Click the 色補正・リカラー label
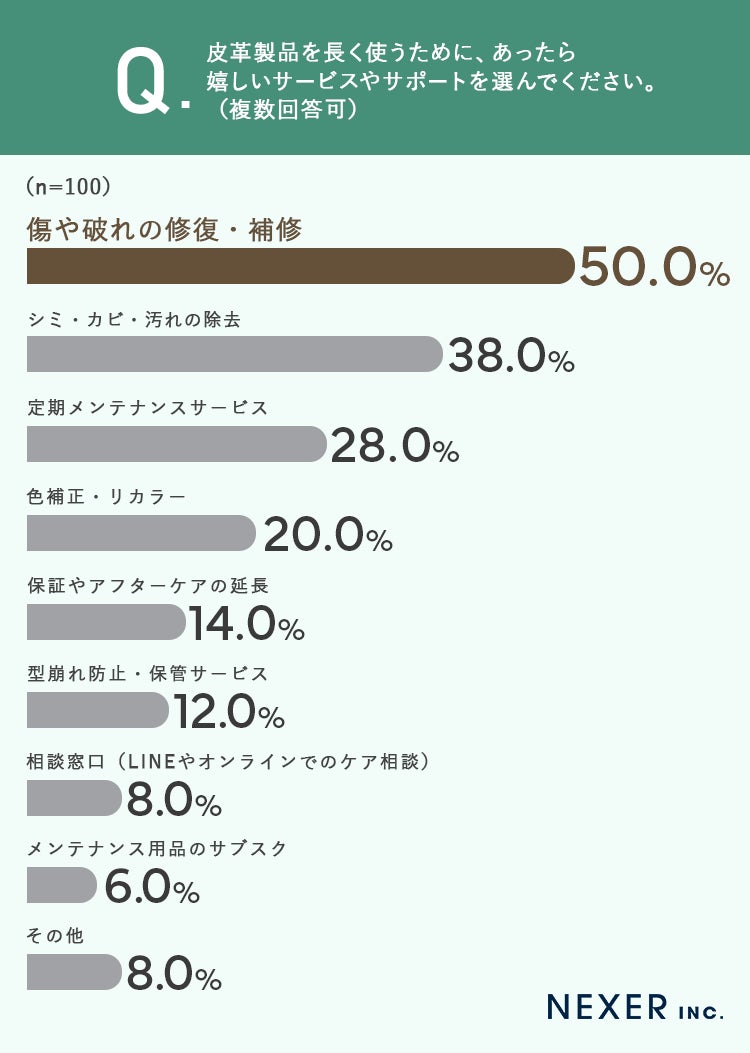The height and width of the screenshot is (1053, 750). pyautogui.click(x=107, y=497)
